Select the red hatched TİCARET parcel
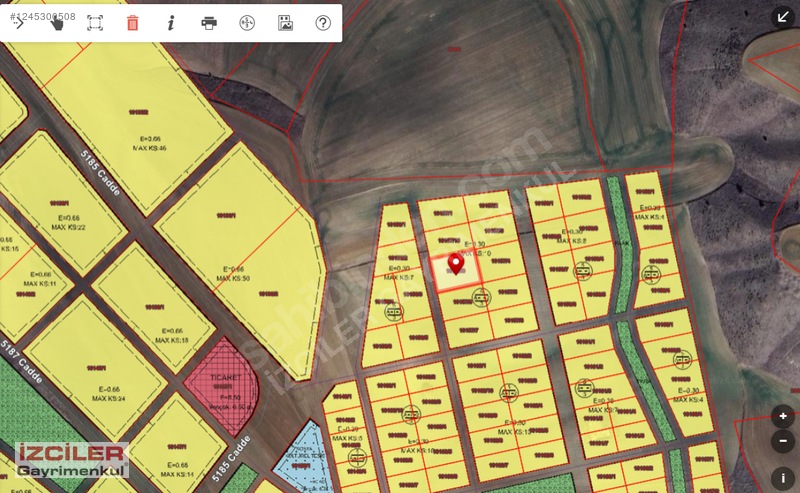 [222, 385]
